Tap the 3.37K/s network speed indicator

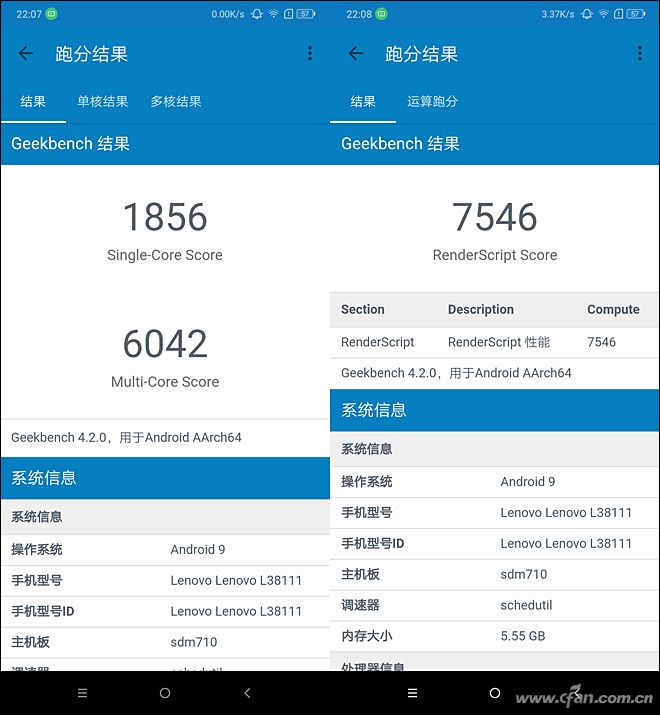pyautogui.click(x=557, y=14)
